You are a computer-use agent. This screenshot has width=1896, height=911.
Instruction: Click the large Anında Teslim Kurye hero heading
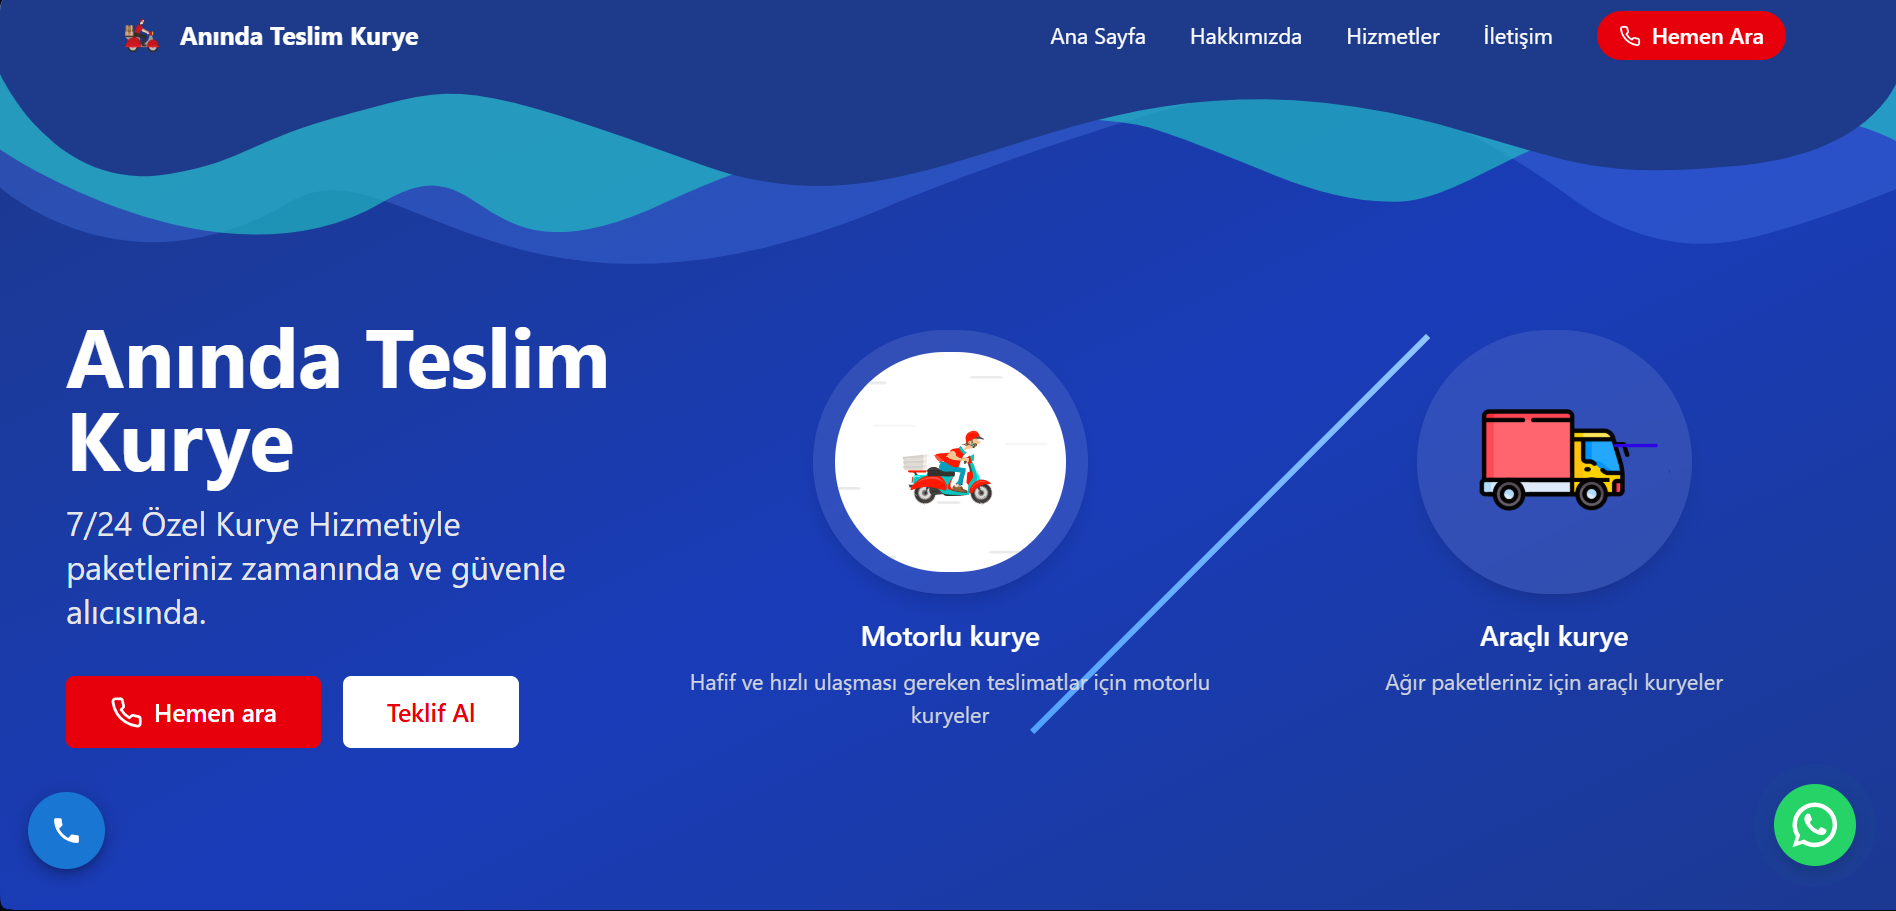(337, 401)
